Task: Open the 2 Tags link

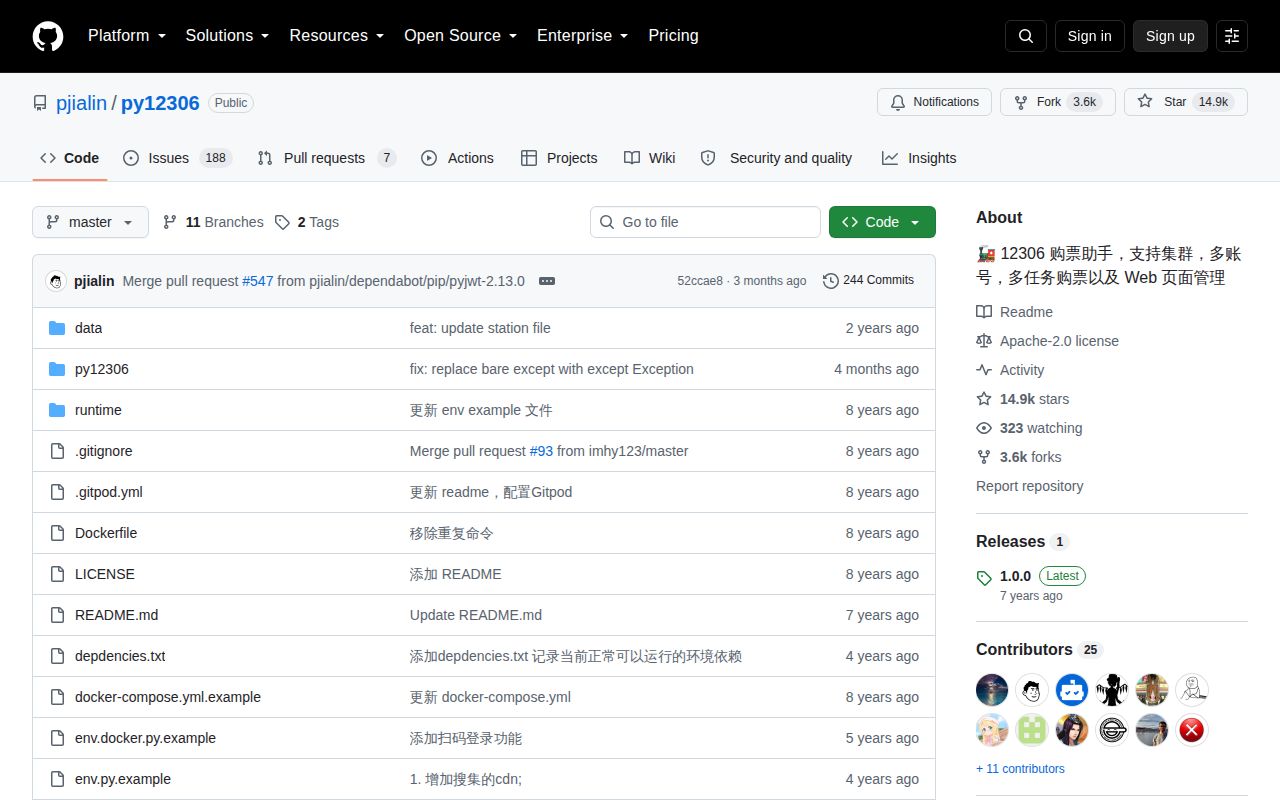Action: tap(307, 222)
